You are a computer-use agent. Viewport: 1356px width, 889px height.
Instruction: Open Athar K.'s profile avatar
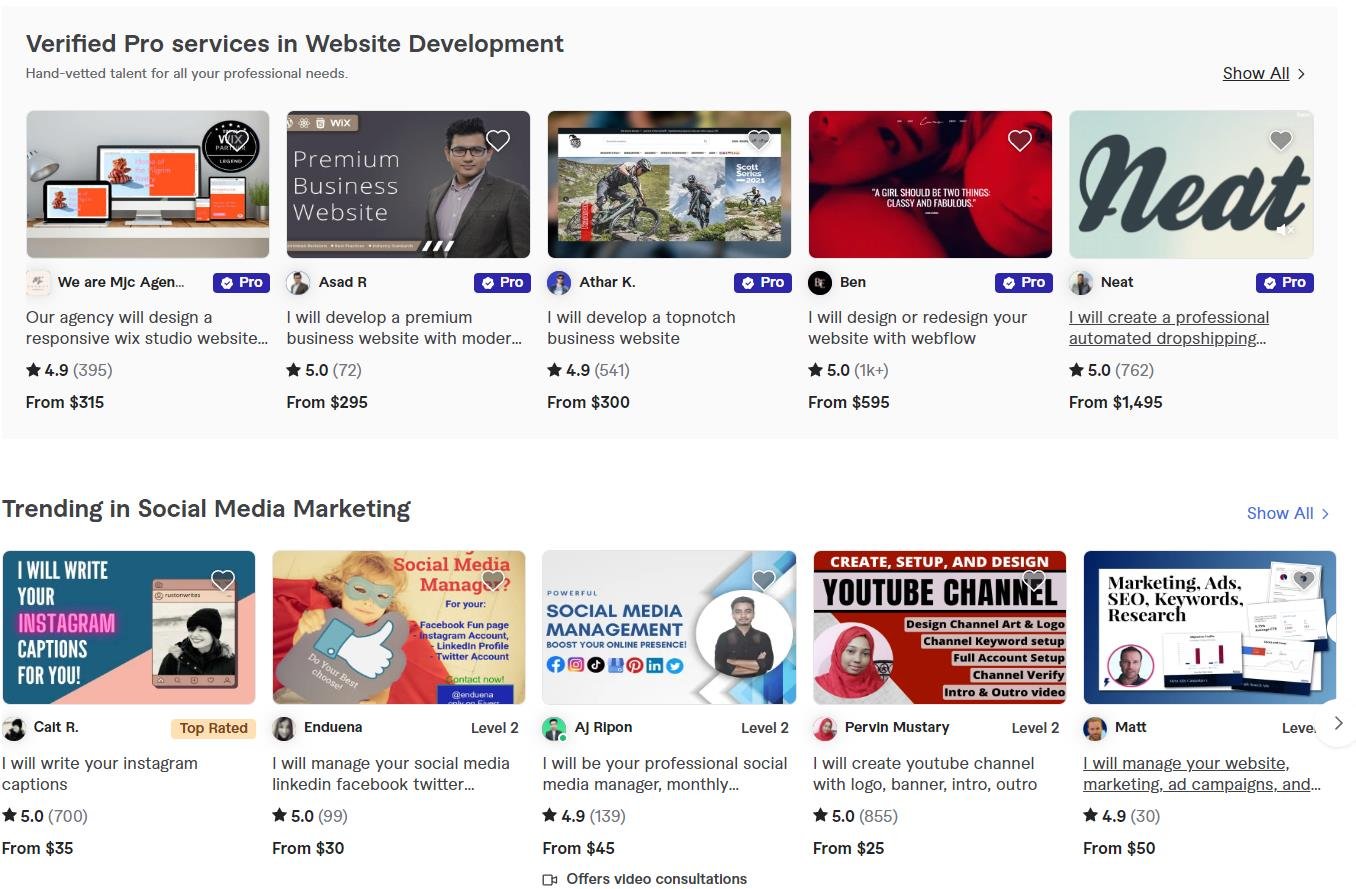pyautogui.click(x=559, y=283)
